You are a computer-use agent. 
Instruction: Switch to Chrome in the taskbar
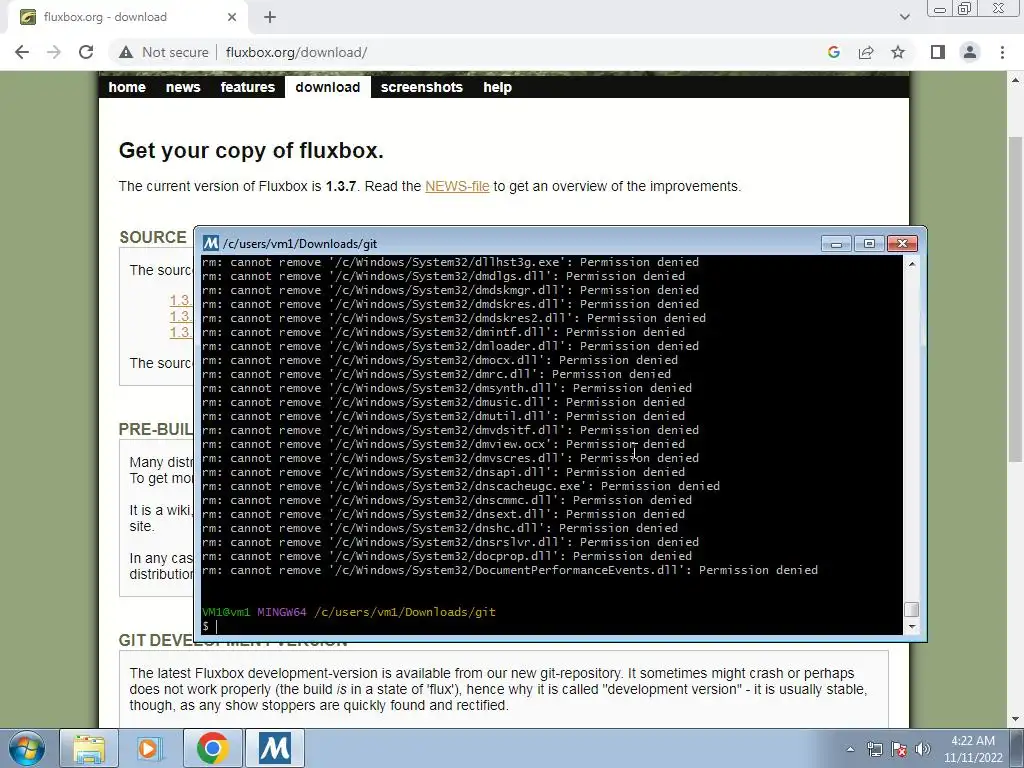212,748
